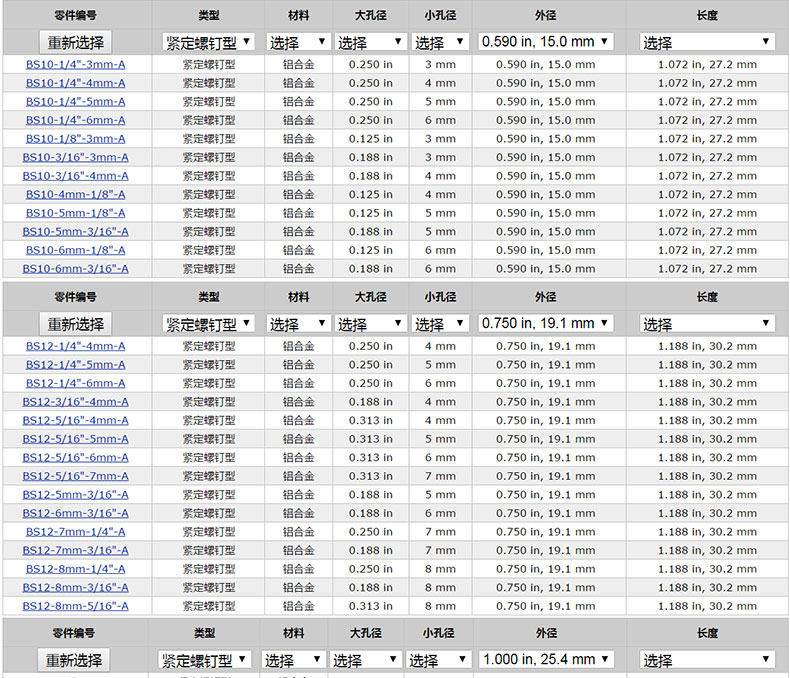Expand the 材料 dropdown in the first table
Screen dimensions: 790x678
tap(298, 42)
